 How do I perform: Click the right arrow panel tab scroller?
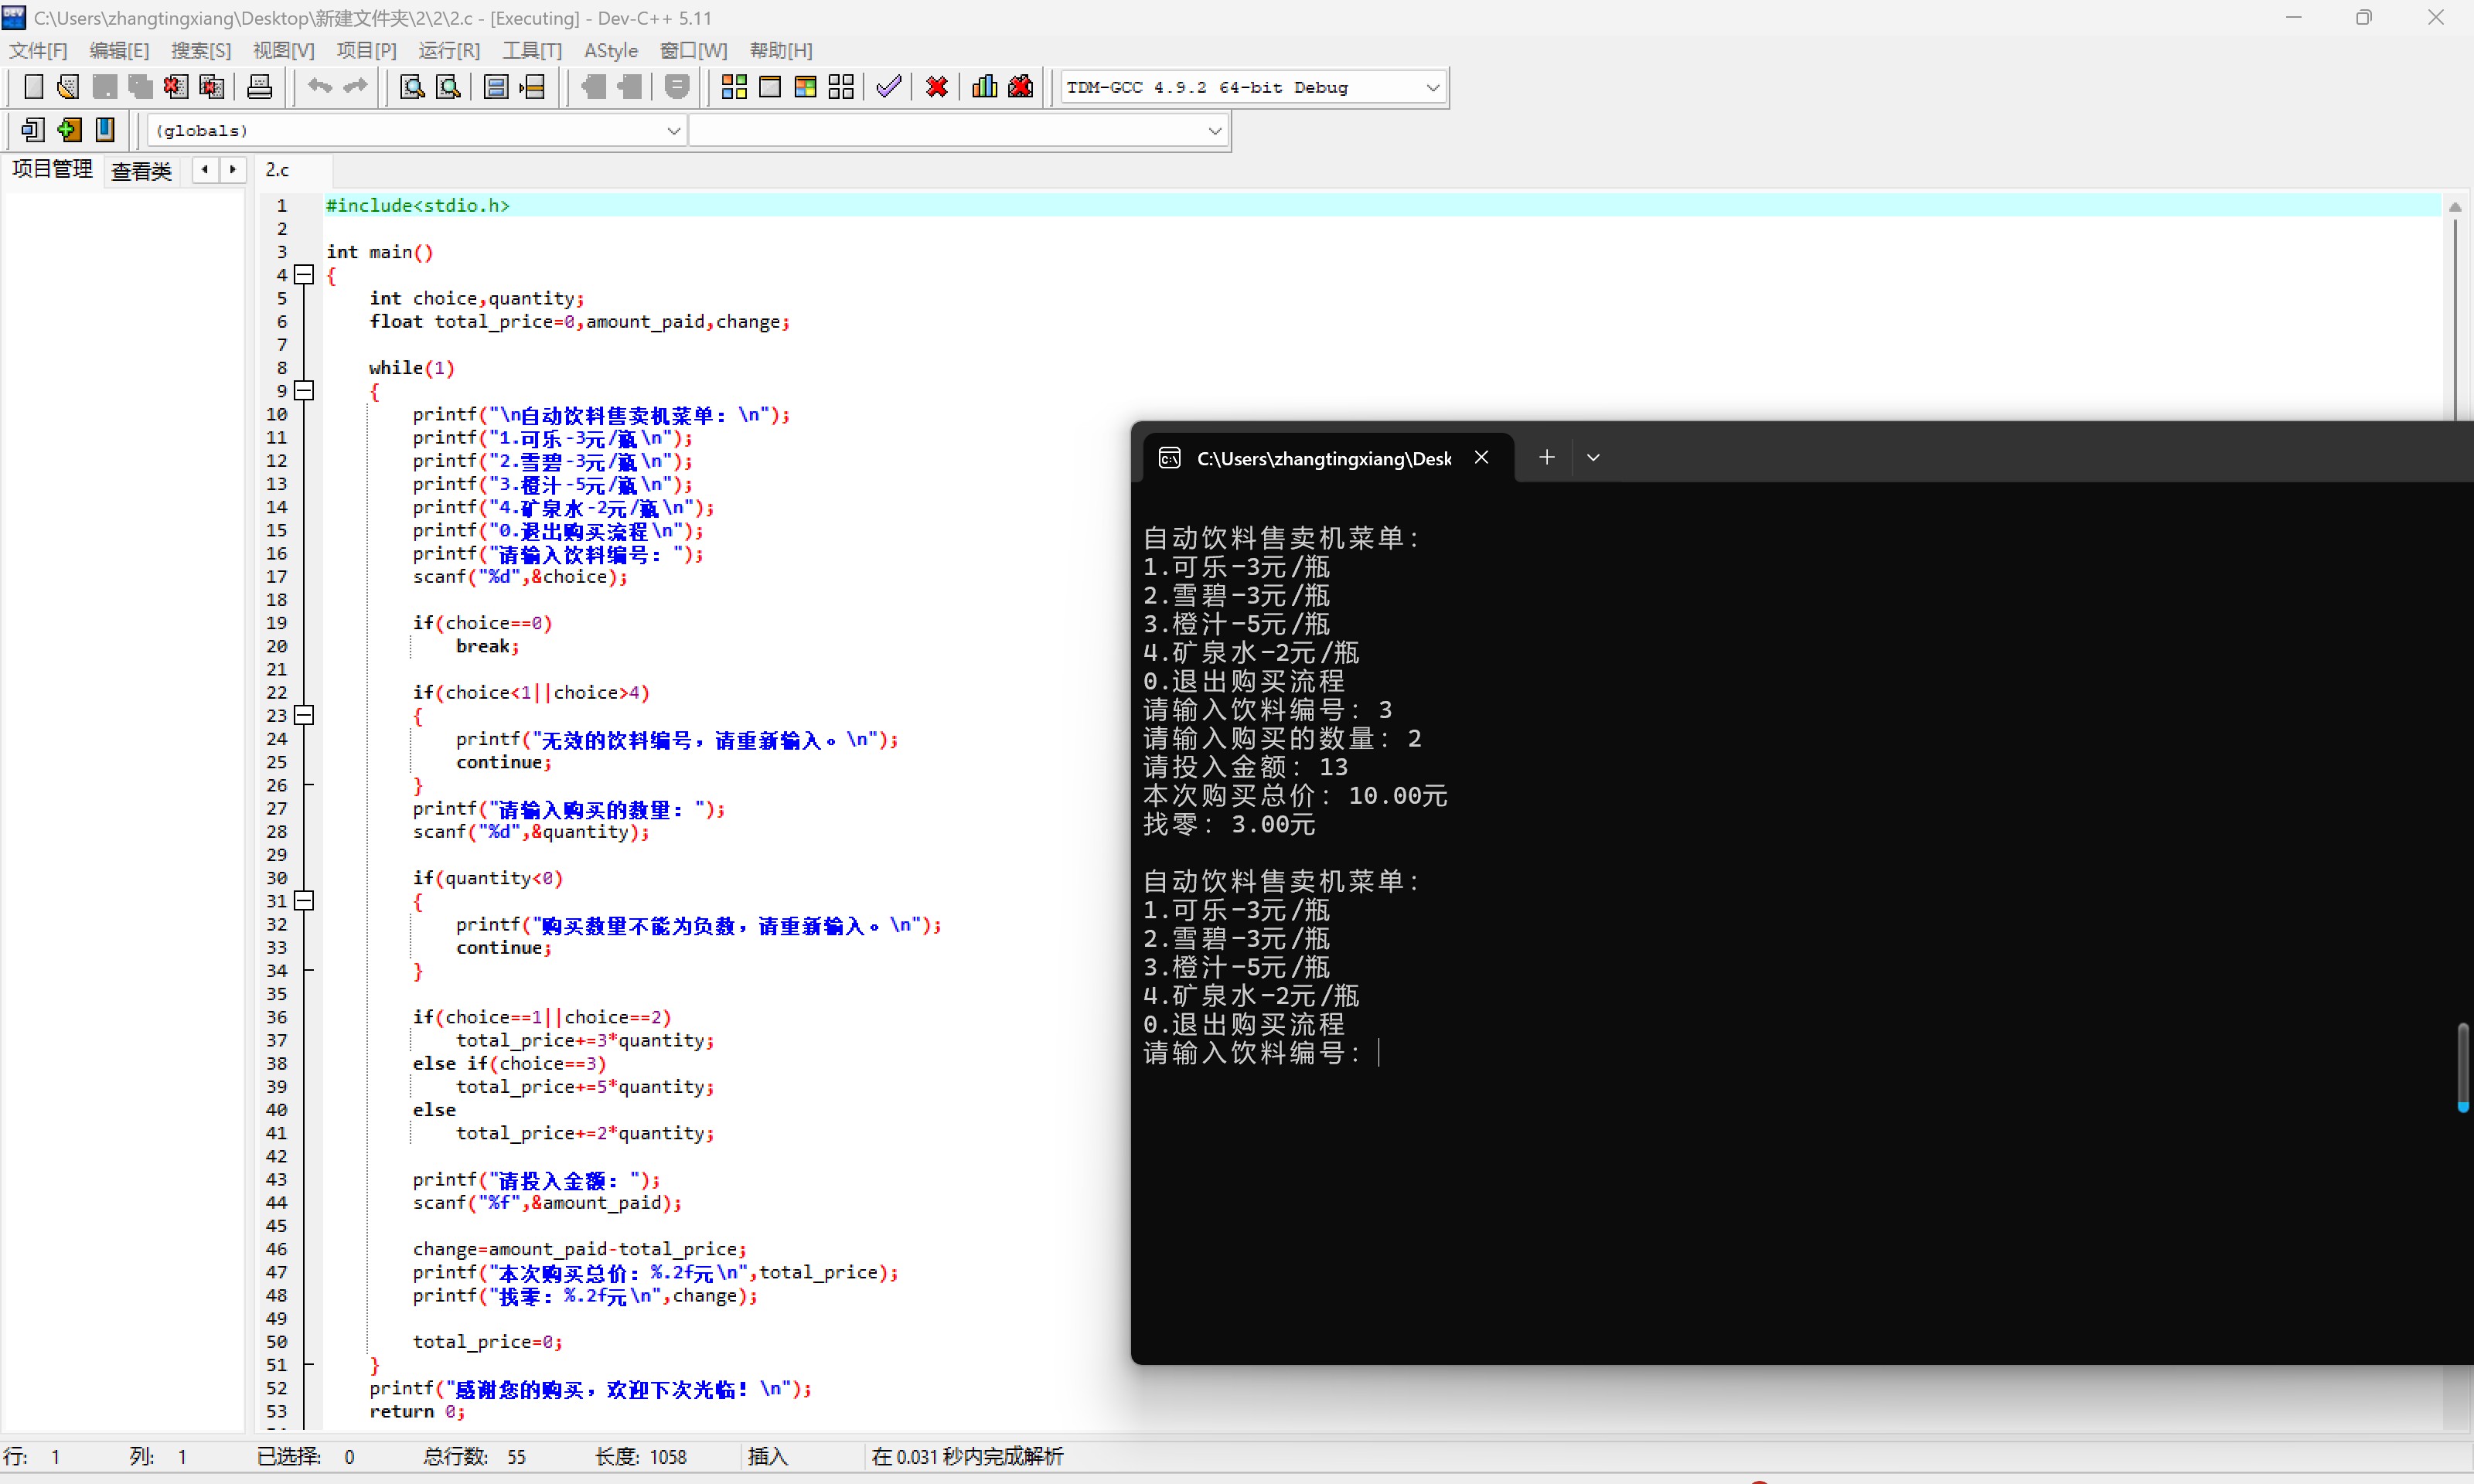[233, 169]
